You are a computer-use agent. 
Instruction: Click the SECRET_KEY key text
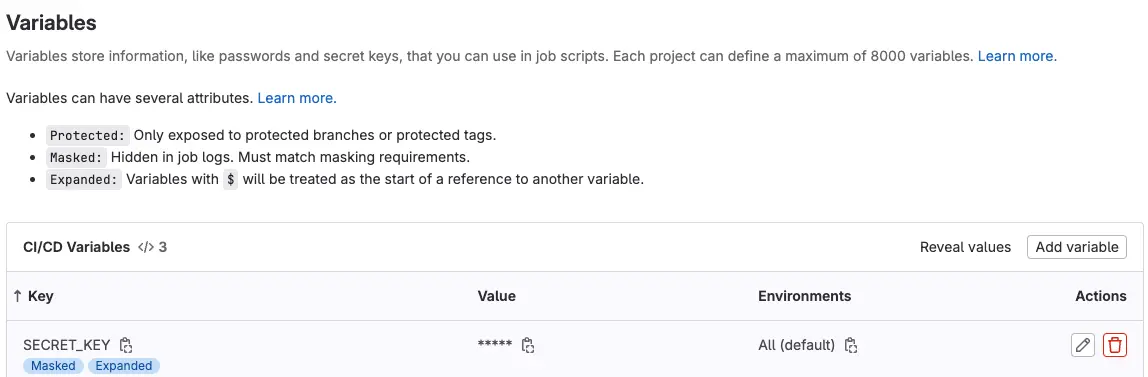(x=67, y=345)
